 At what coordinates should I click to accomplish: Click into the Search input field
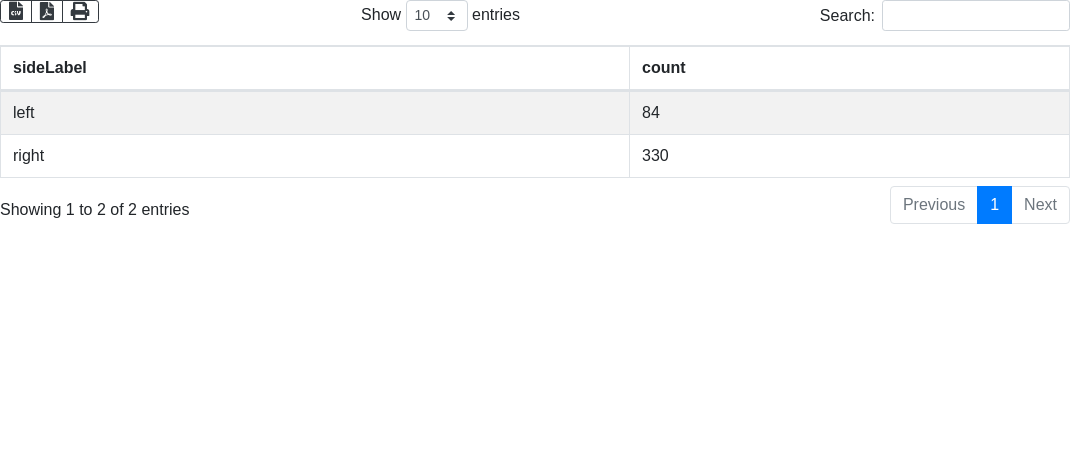coord(975,15)
